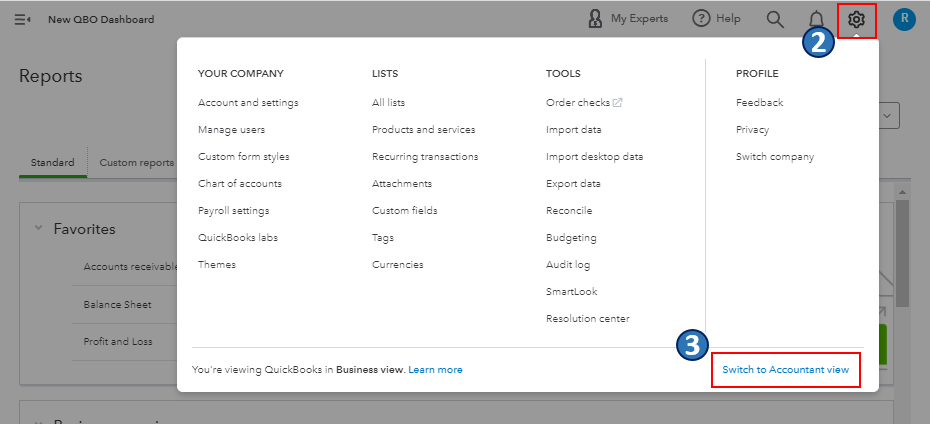Launch SmartLook
The width and height of the screenshot is (930, 424).
[x=572, y=292]
